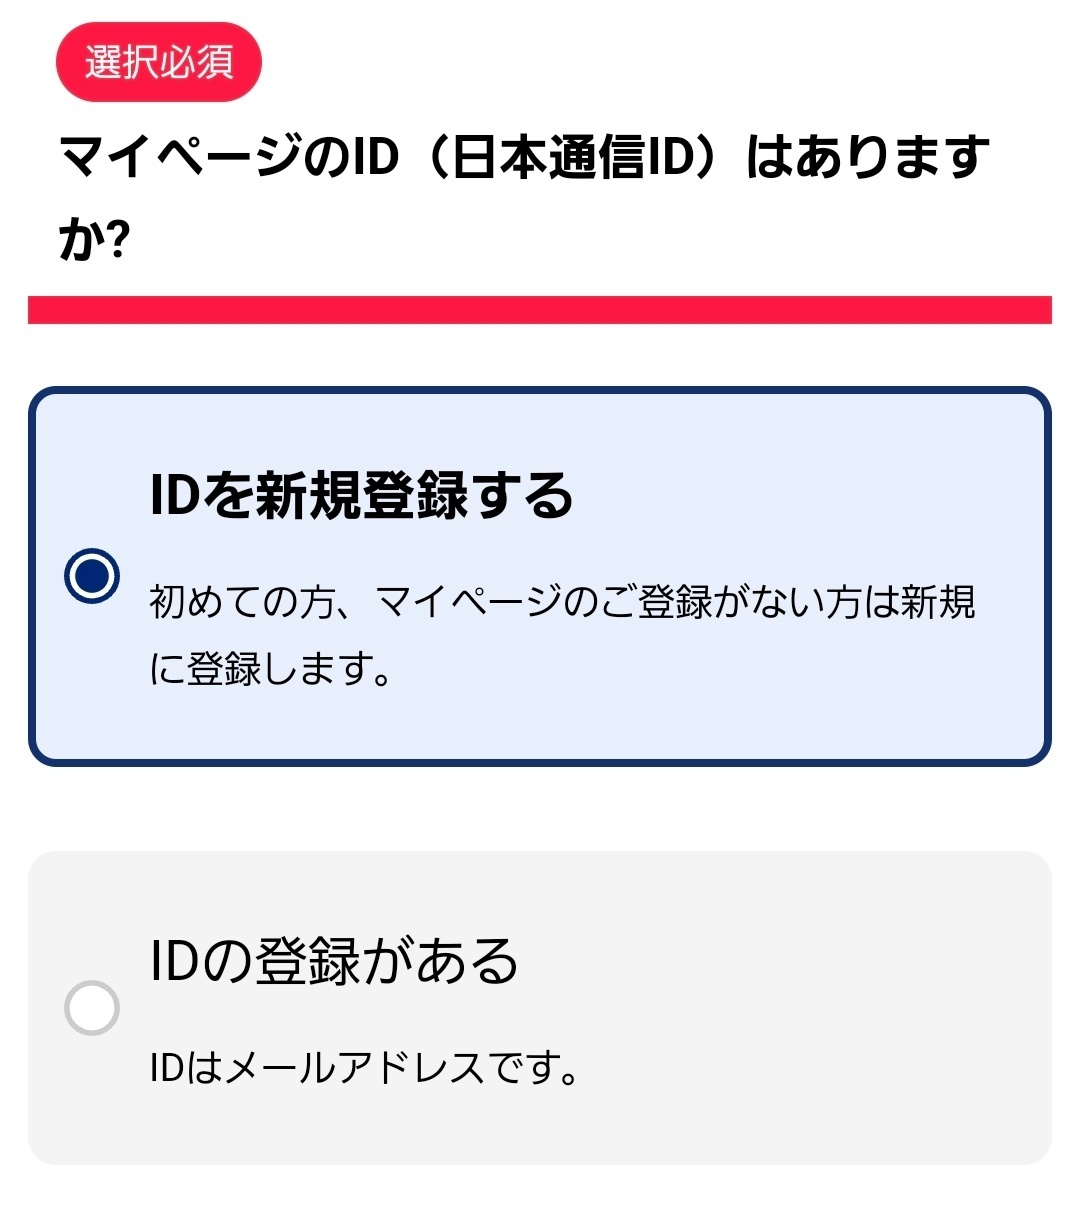Screen dimensions: 1080x1205
Task: Click the gray card's top empty area
Action: (540, 890)
